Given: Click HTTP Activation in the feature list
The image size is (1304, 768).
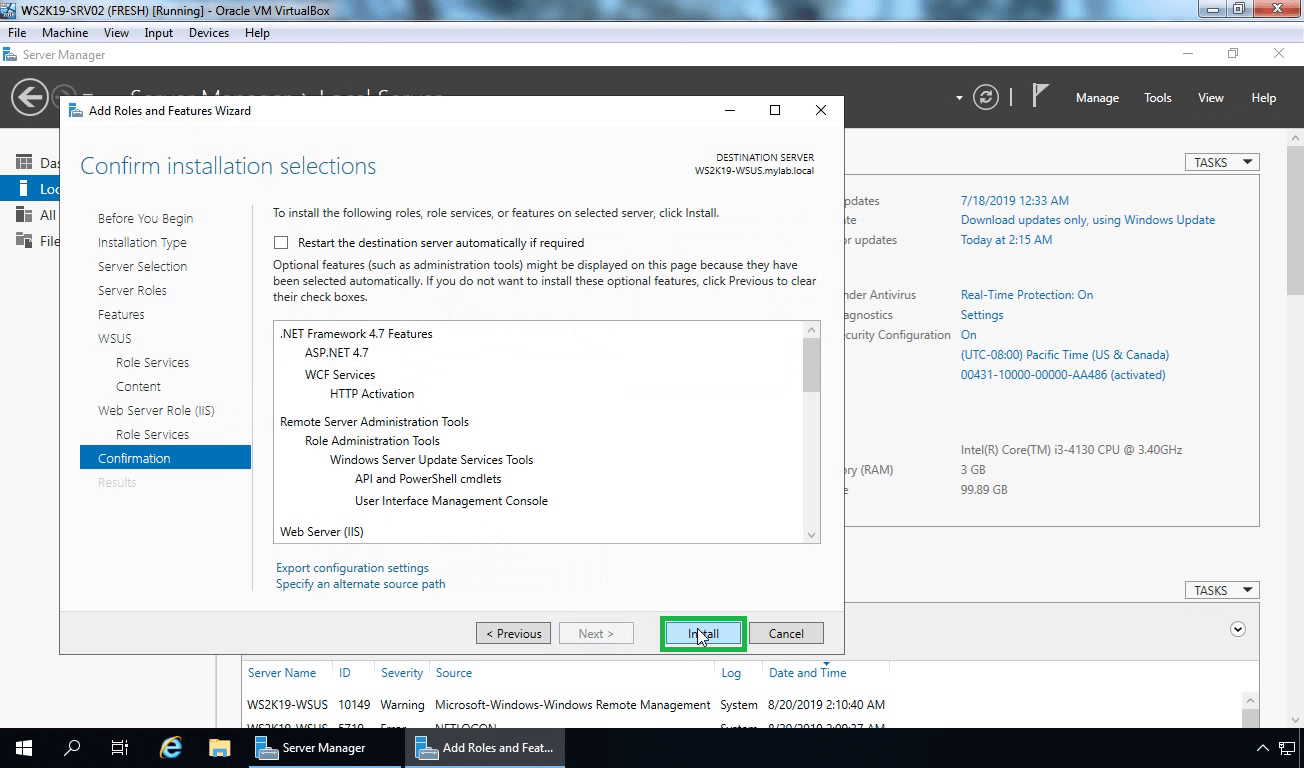Looking at the screenshot, I should (372, 394).
